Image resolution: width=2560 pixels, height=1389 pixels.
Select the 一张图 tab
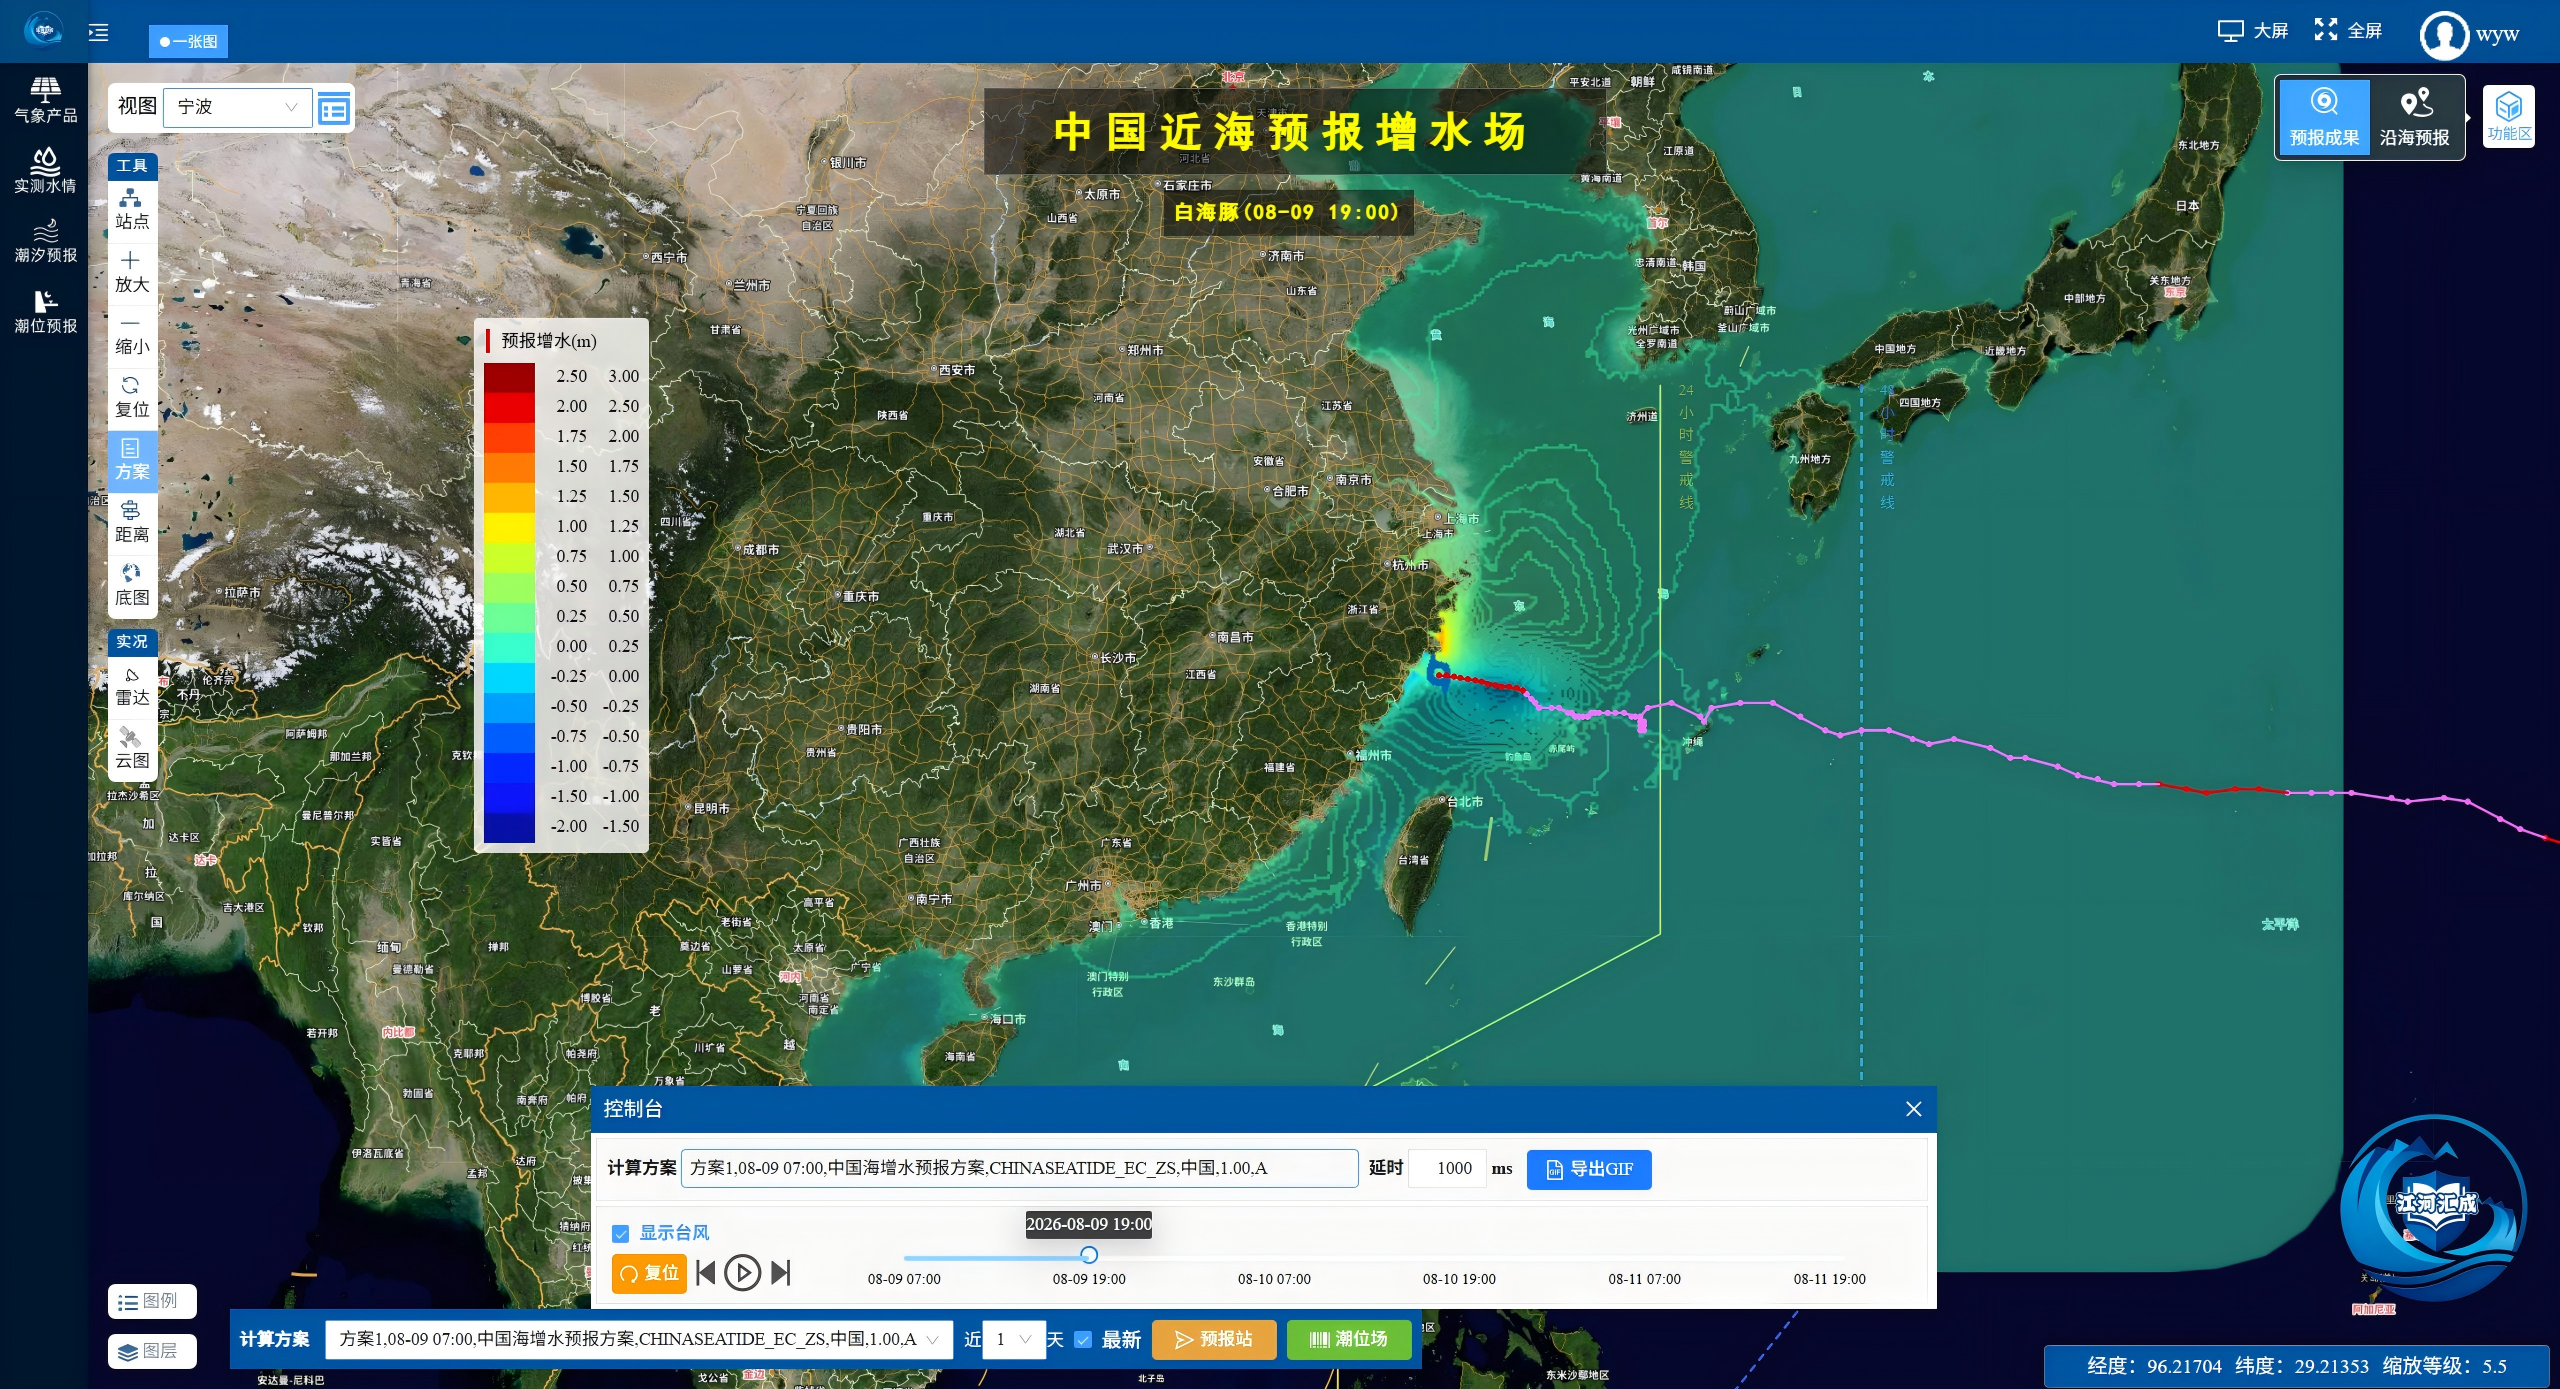coord(188,41)
